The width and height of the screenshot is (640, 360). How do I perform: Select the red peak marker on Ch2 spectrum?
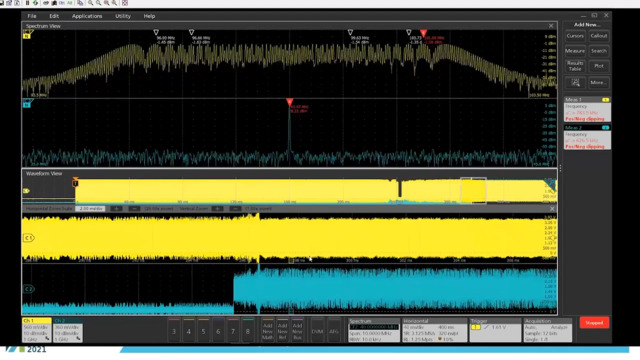pyautogui.click(x=289, y=102)
